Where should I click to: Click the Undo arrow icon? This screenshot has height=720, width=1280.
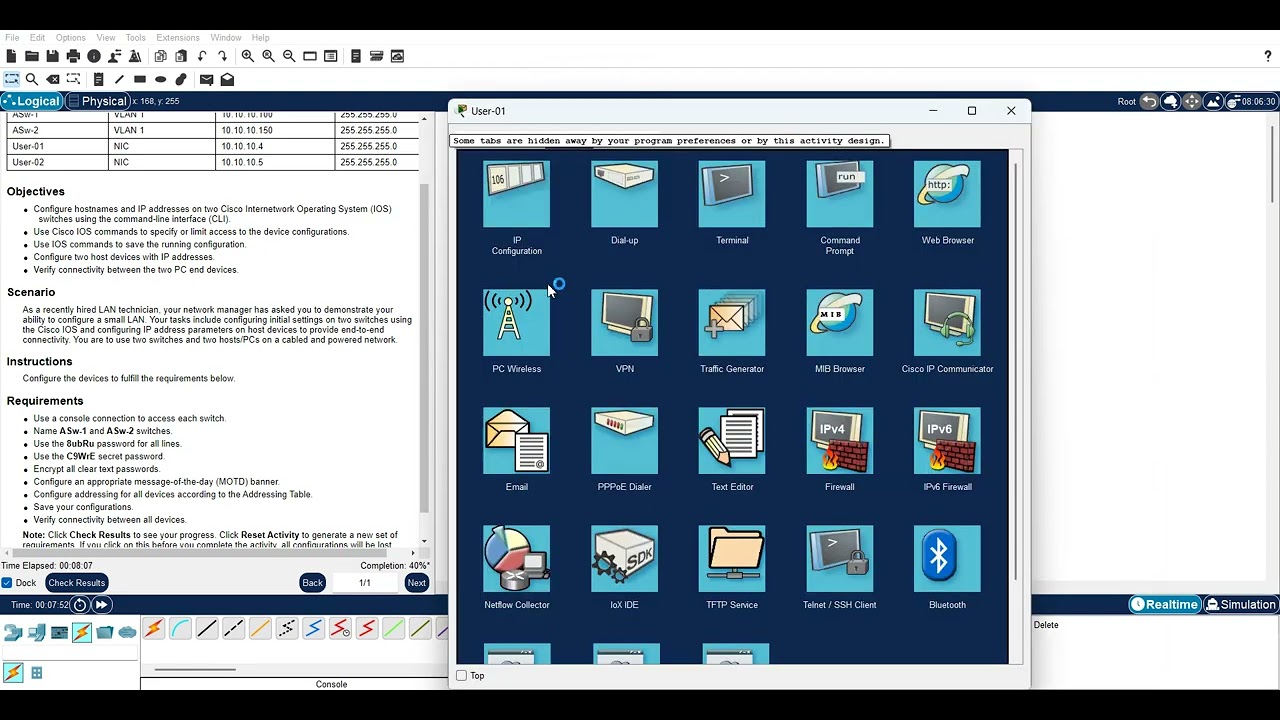point(202,56)
